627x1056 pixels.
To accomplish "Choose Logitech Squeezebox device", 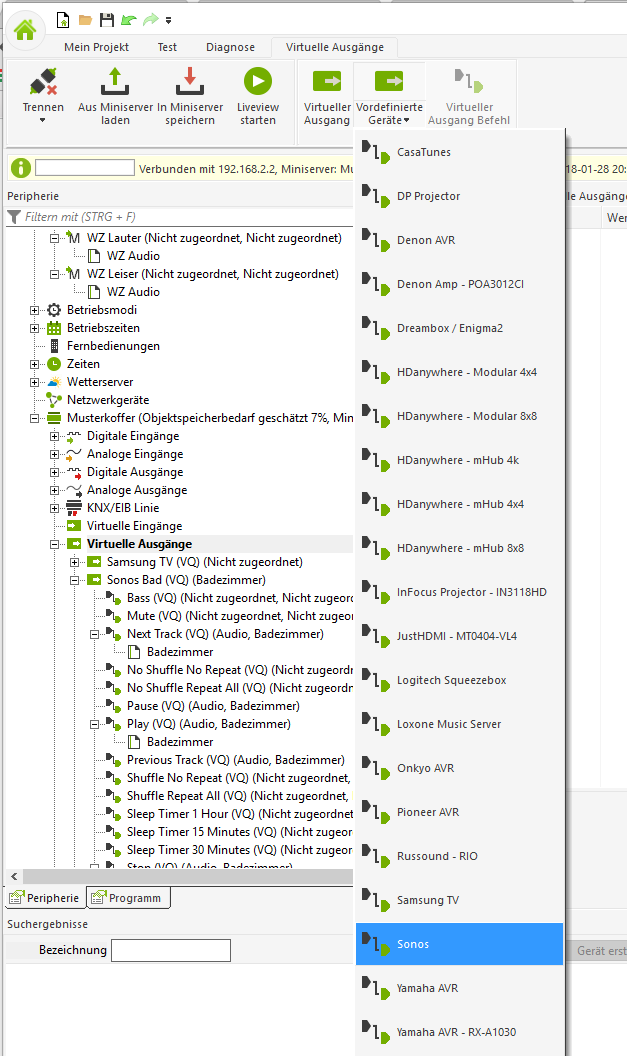I will click(x=459, y=680).
